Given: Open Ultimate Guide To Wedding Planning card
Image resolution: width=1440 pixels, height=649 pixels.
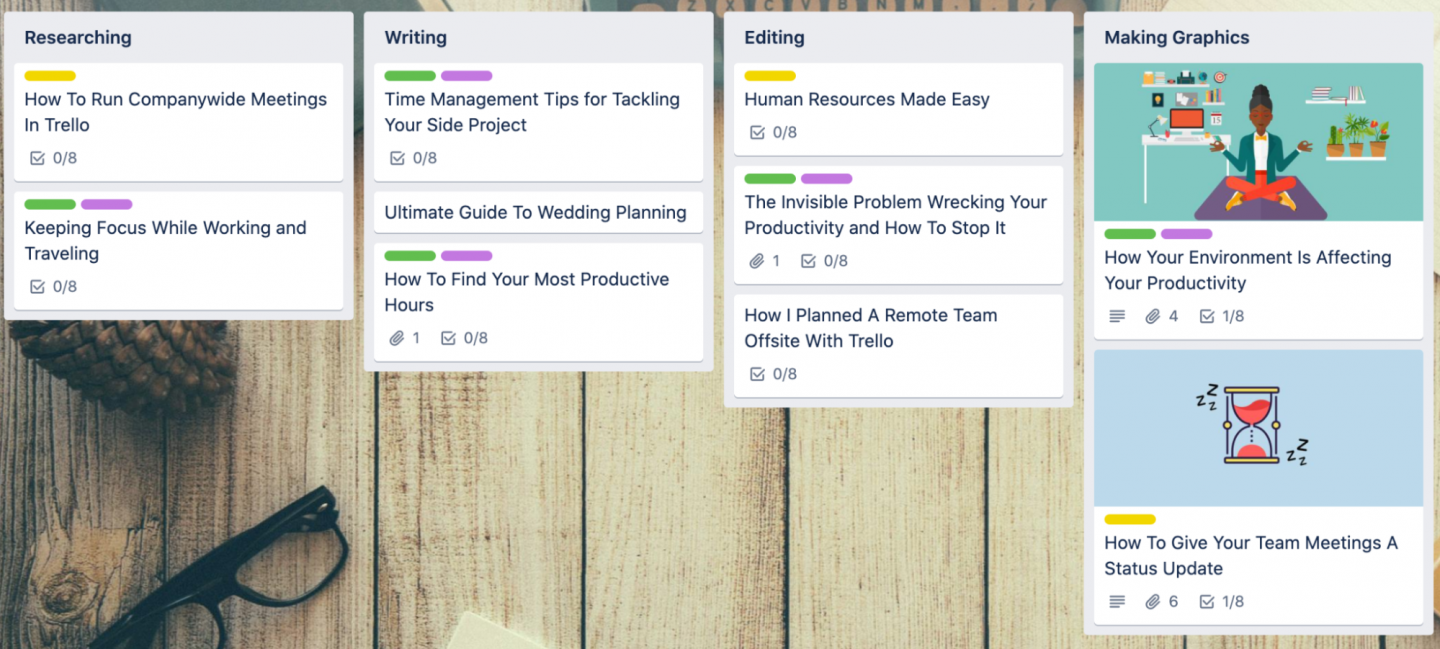Looking at the screenshot, I should 535,212.
